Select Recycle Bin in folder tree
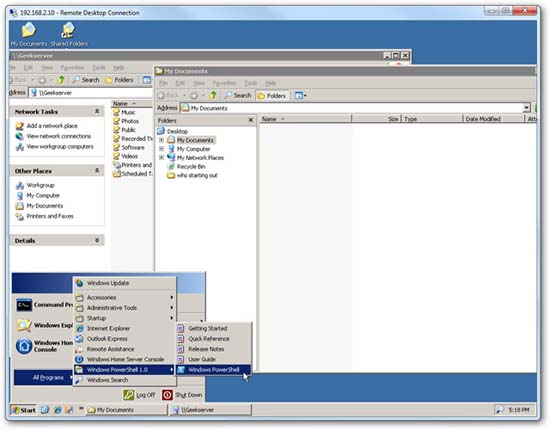550x430 pixels. pos(191,166)
